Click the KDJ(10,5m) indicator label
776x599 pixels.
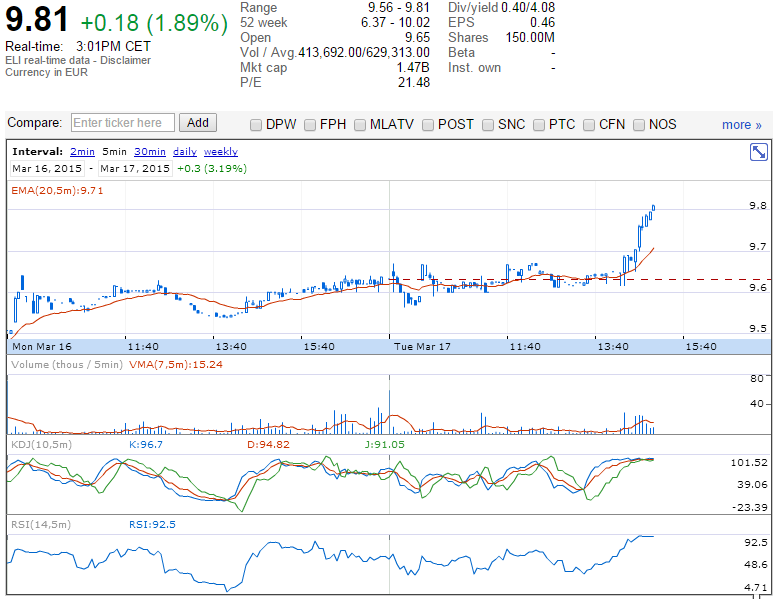(x=42, y=445)
